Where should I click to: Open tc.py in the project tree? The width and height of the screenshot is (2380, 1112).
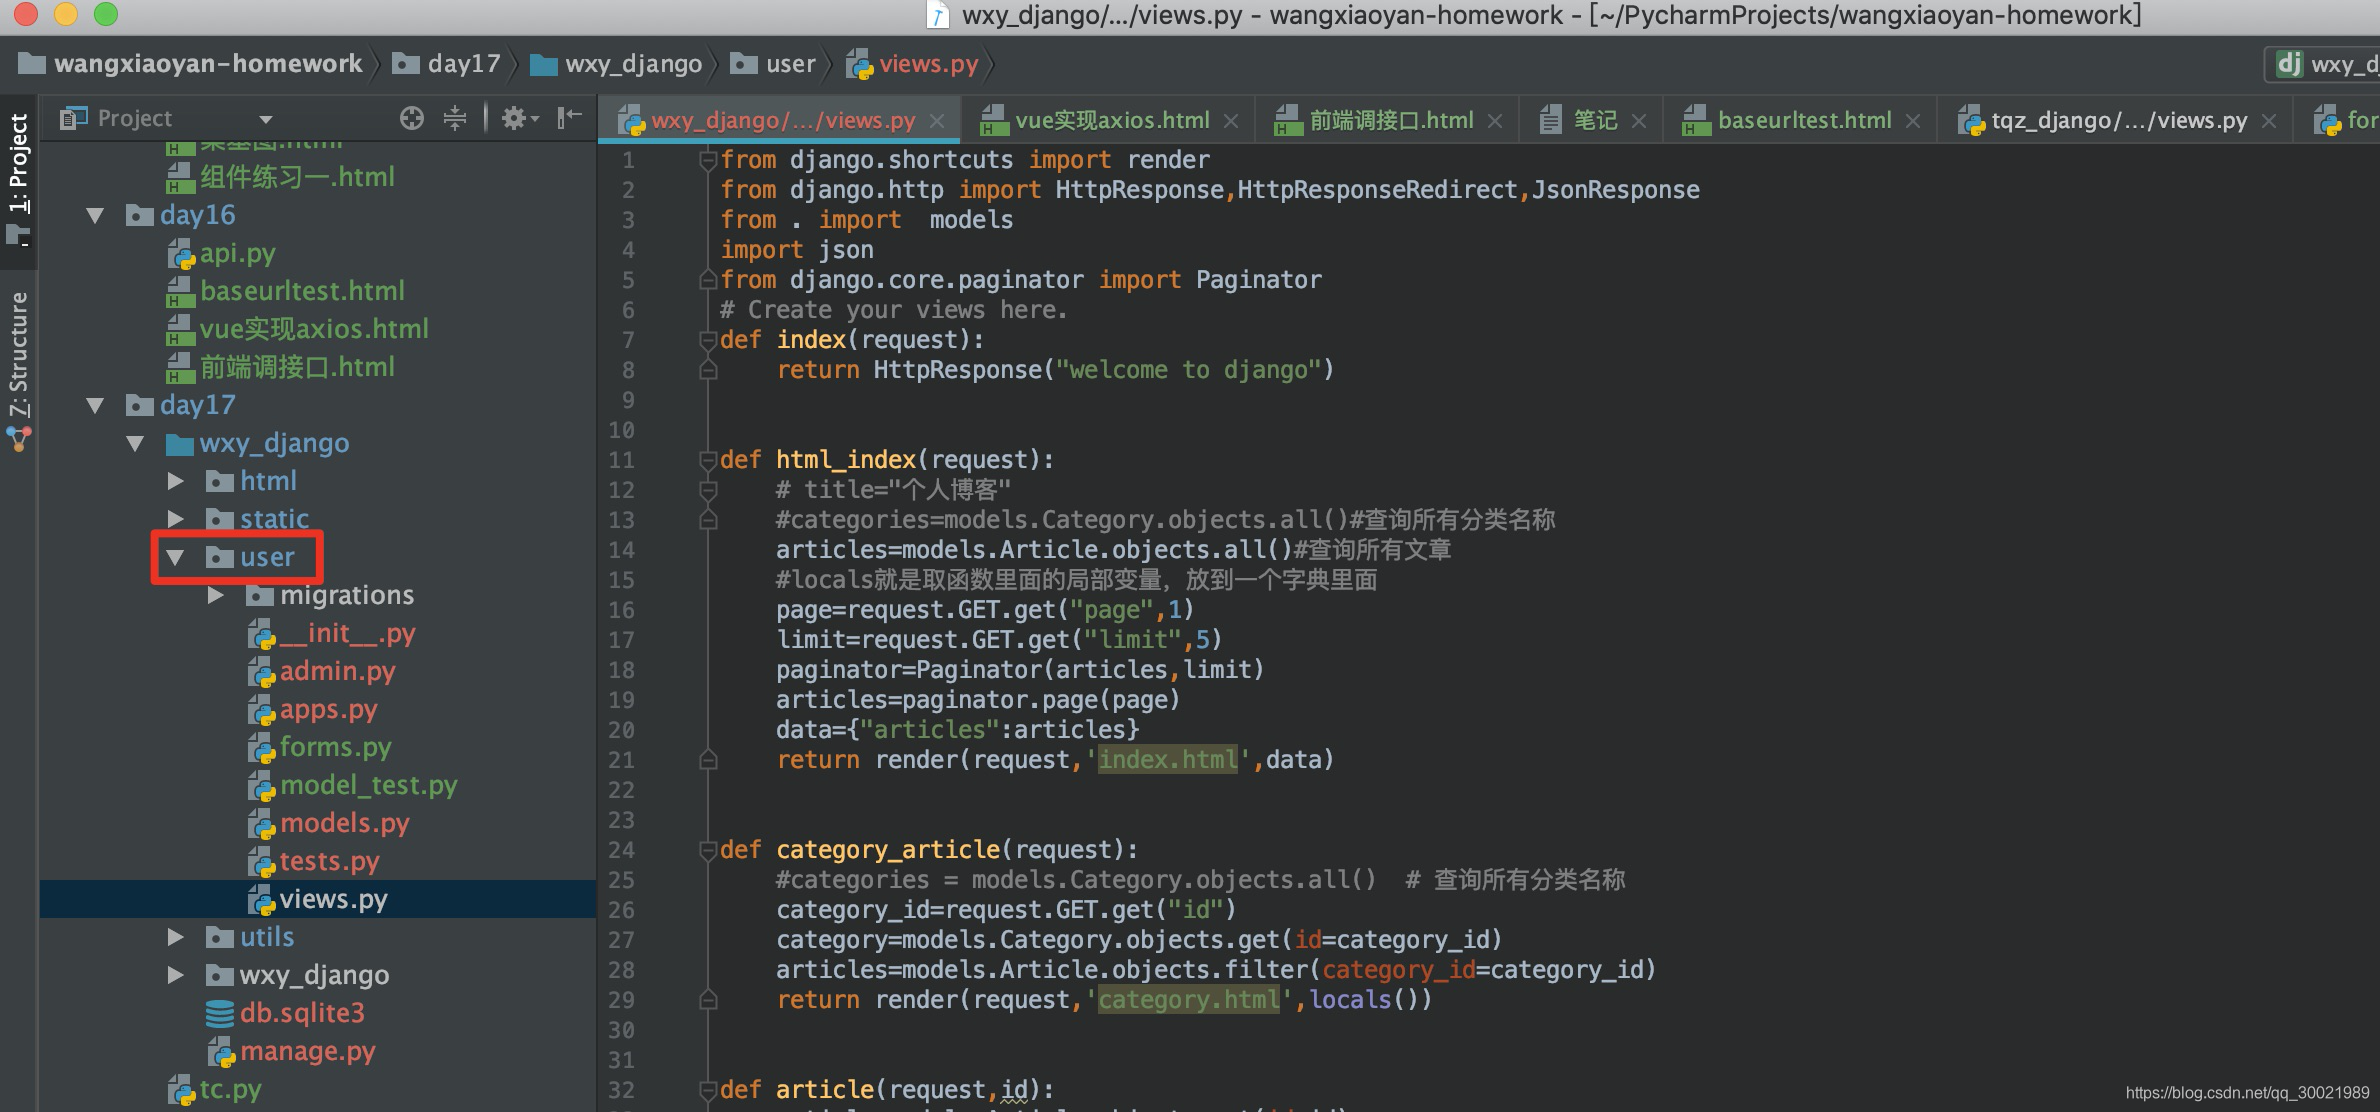point(214,1089)
